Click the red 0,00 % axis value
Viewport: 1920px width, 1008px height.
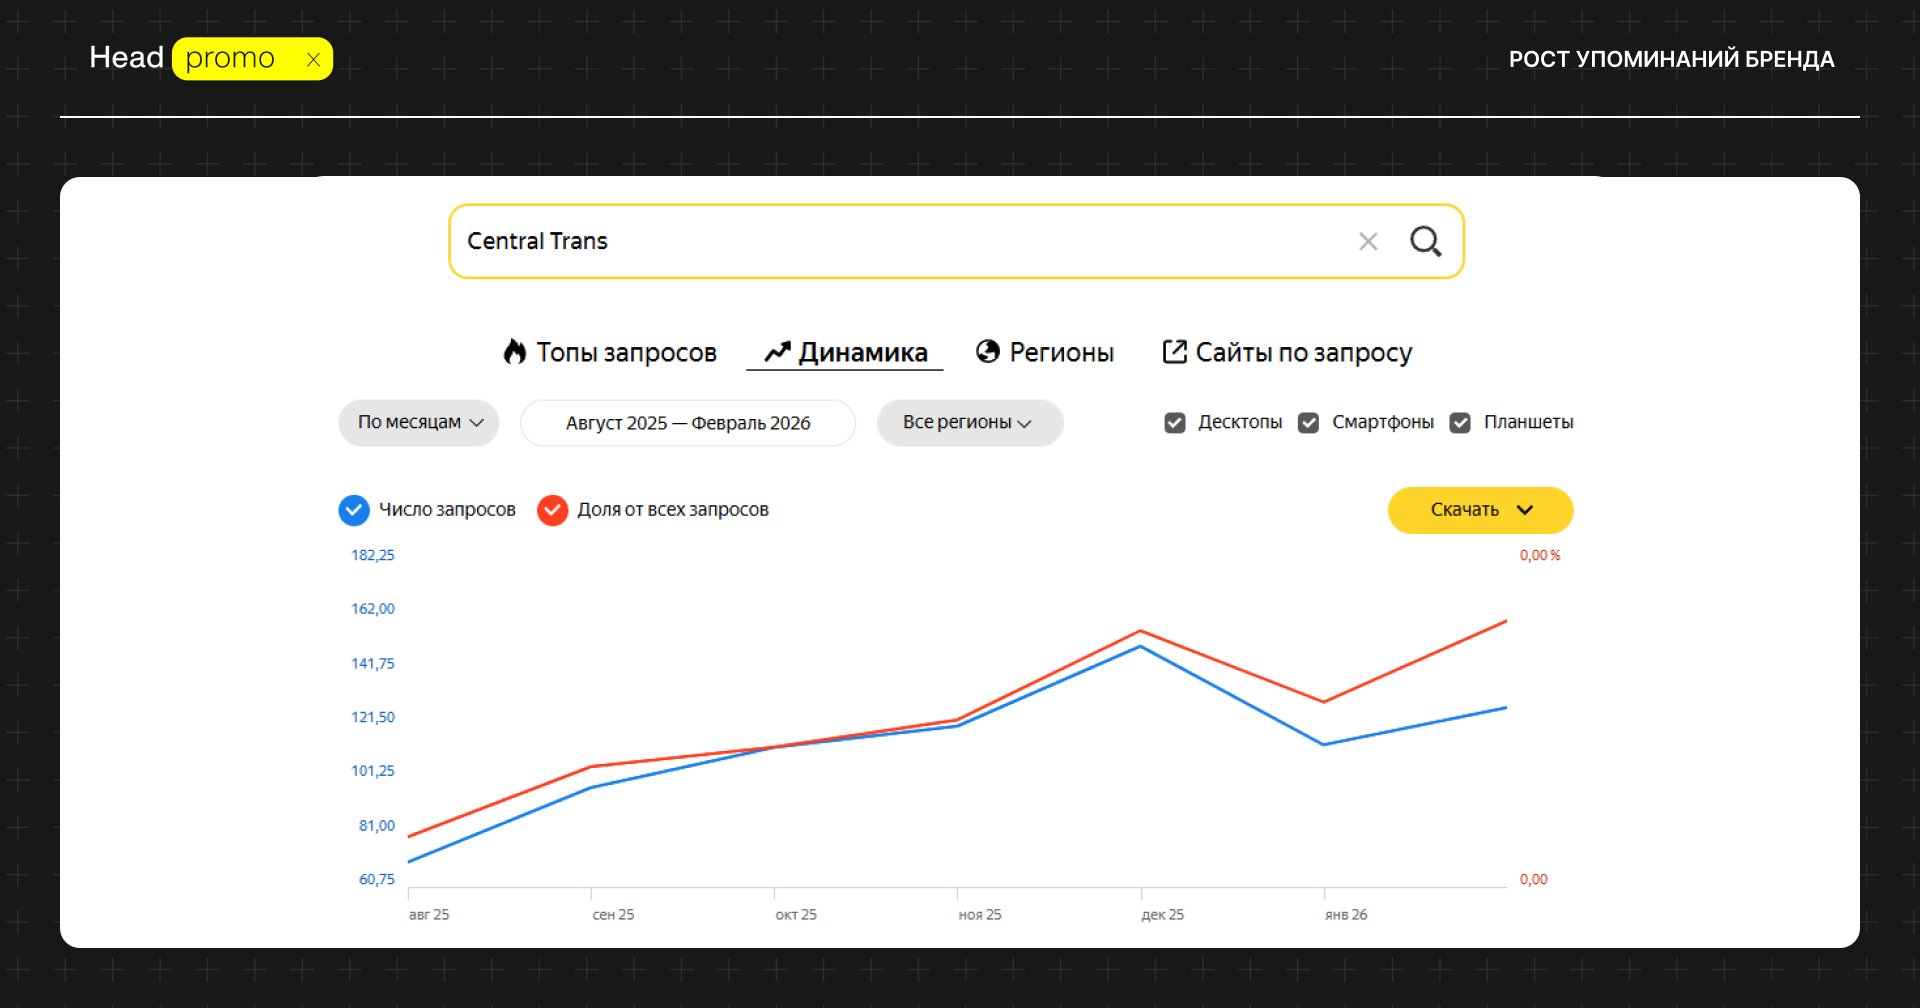1540,556
